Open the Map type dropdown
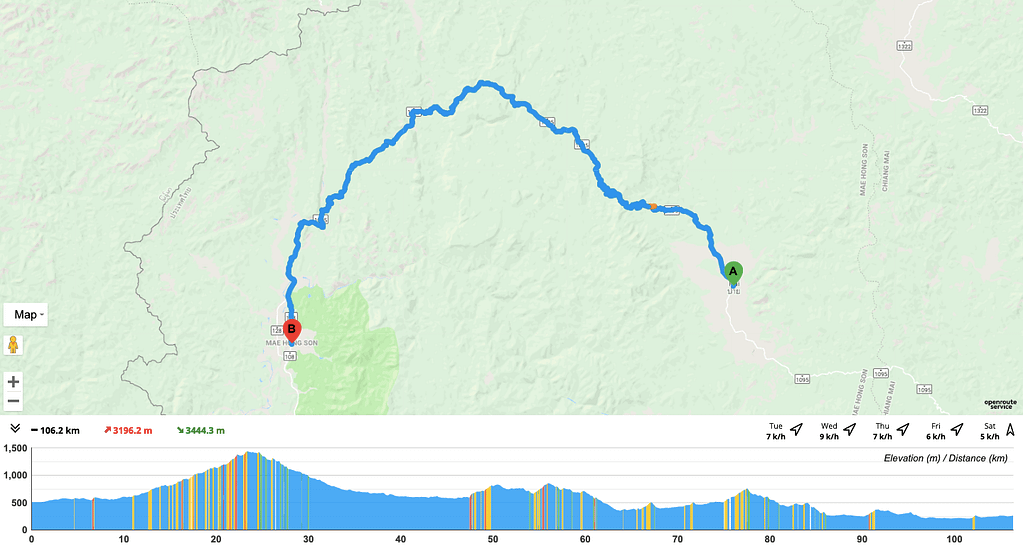Viewport: 1023px width, 551px height. pos(25,315)
